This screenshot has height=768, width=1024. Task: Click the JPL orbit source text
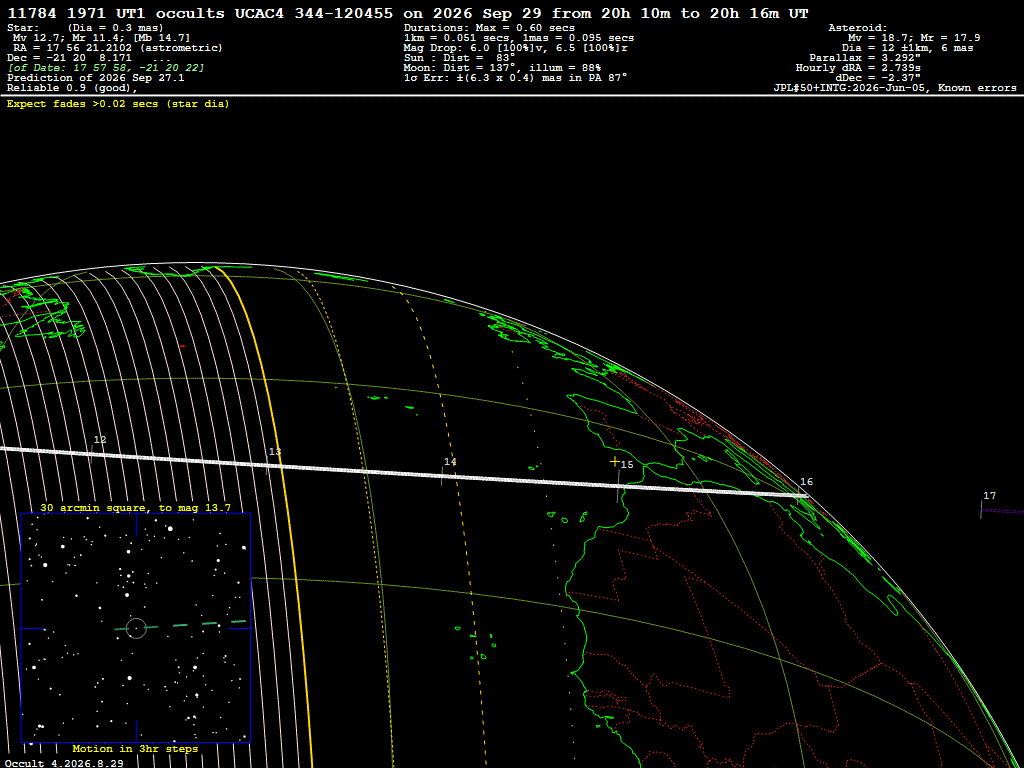click(x=895, y=88)
